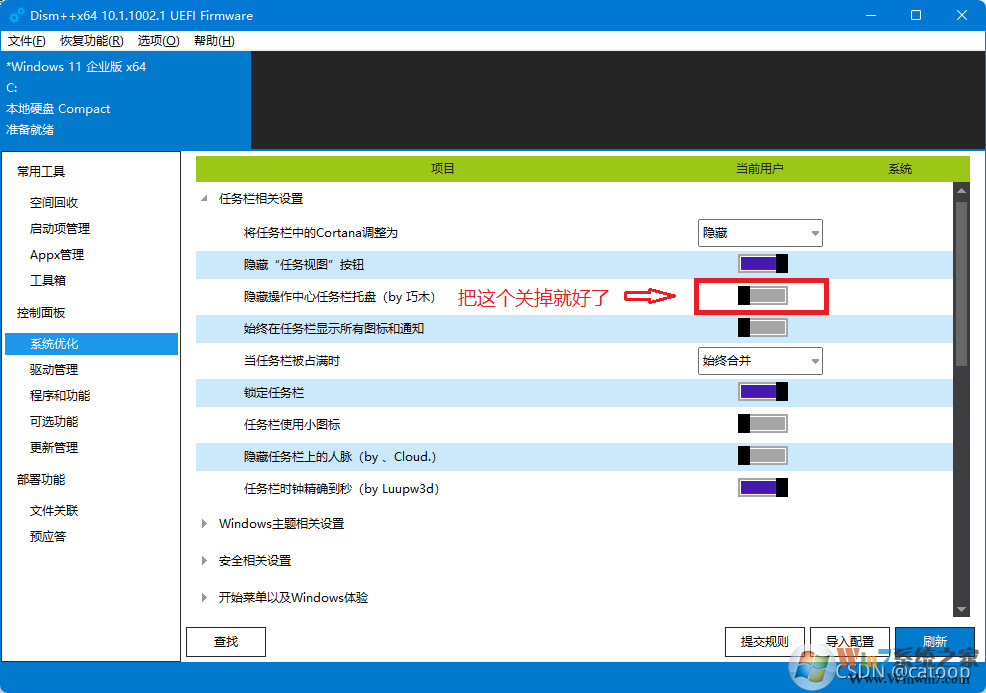986x693 pixels.
Task: Toggle 任务栏使用小图标 switch
Action: point(763,424)
